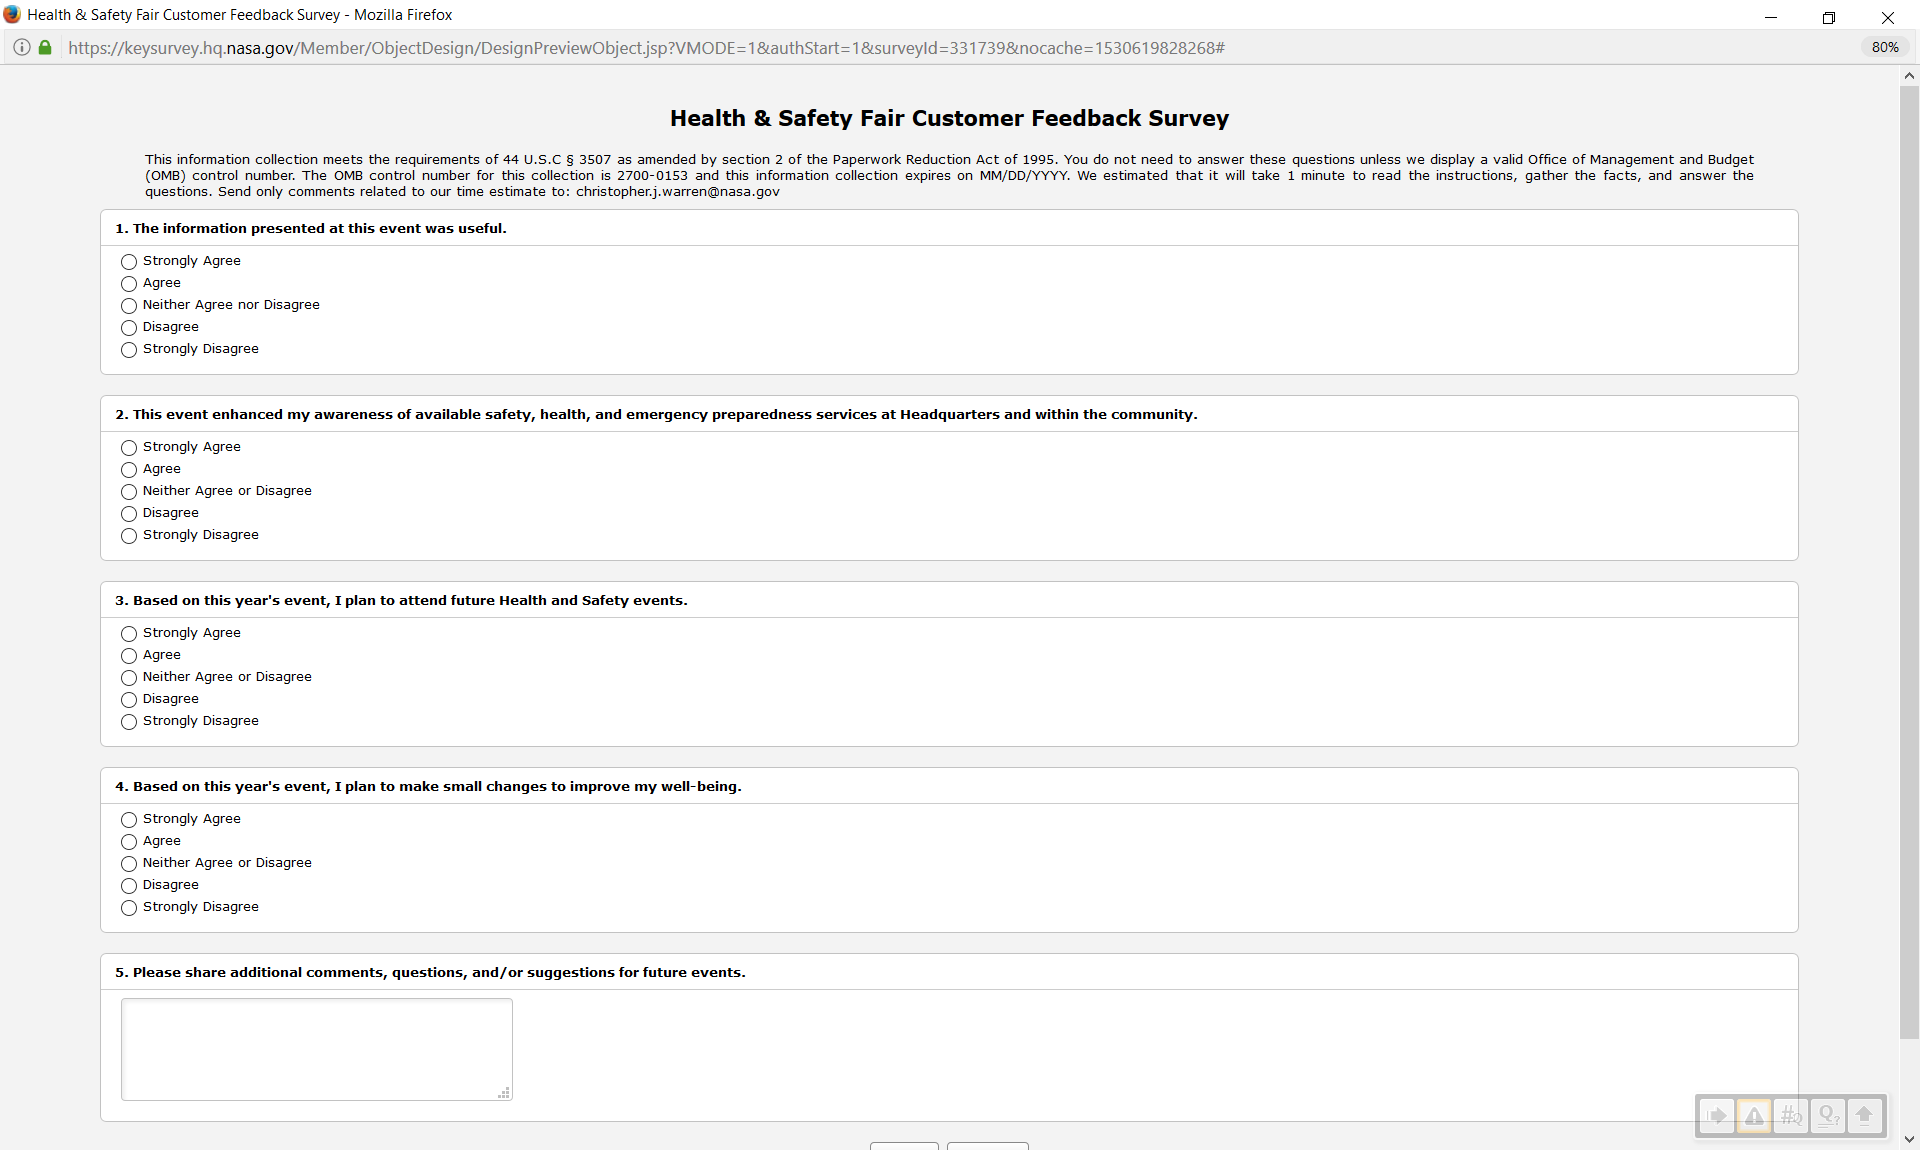The width and height of the screenshot is (1920, 1150).
Task: Select Neither Agree or Disagree for question 2
Action: click(x=129, y=492)
